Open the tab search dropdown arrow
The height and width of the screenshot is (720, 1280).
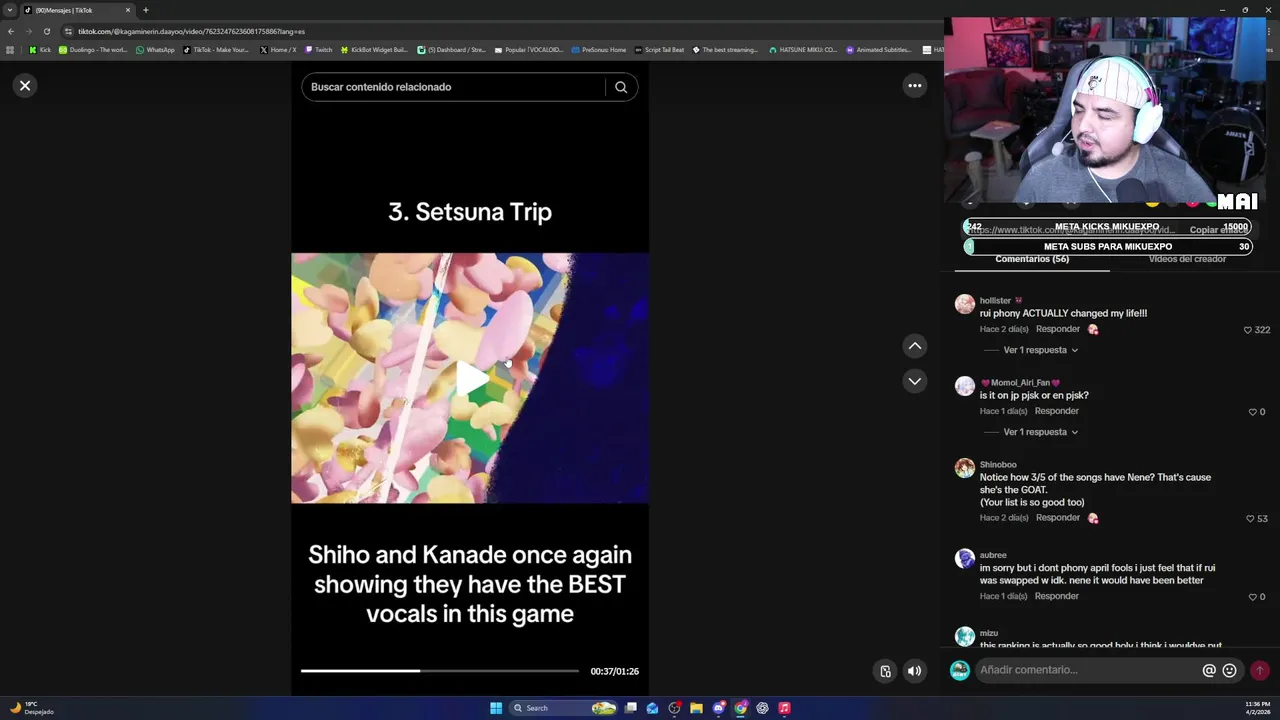point(8,10)
